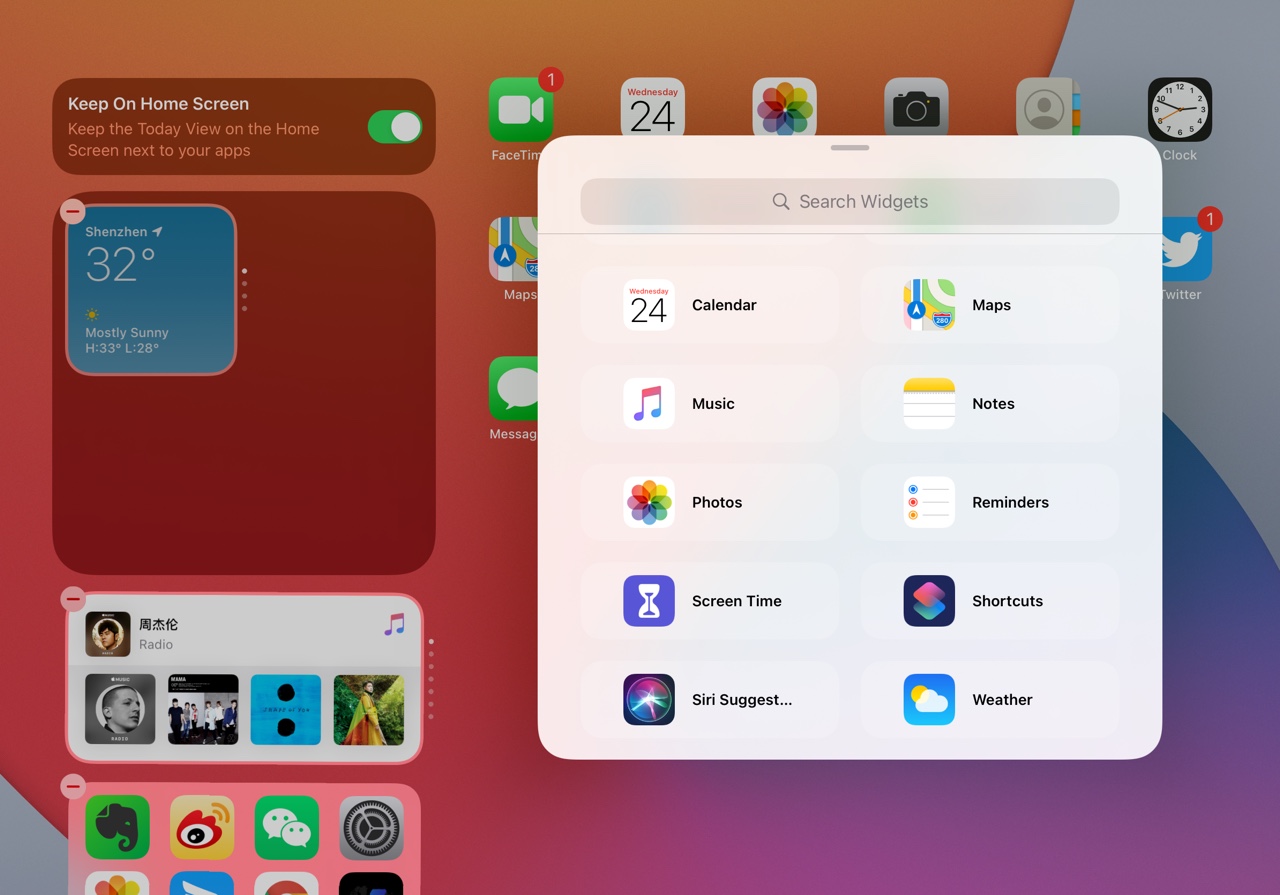
Task: Open the Music widget option
Action: pyautogui.click(x=709, y=404)
